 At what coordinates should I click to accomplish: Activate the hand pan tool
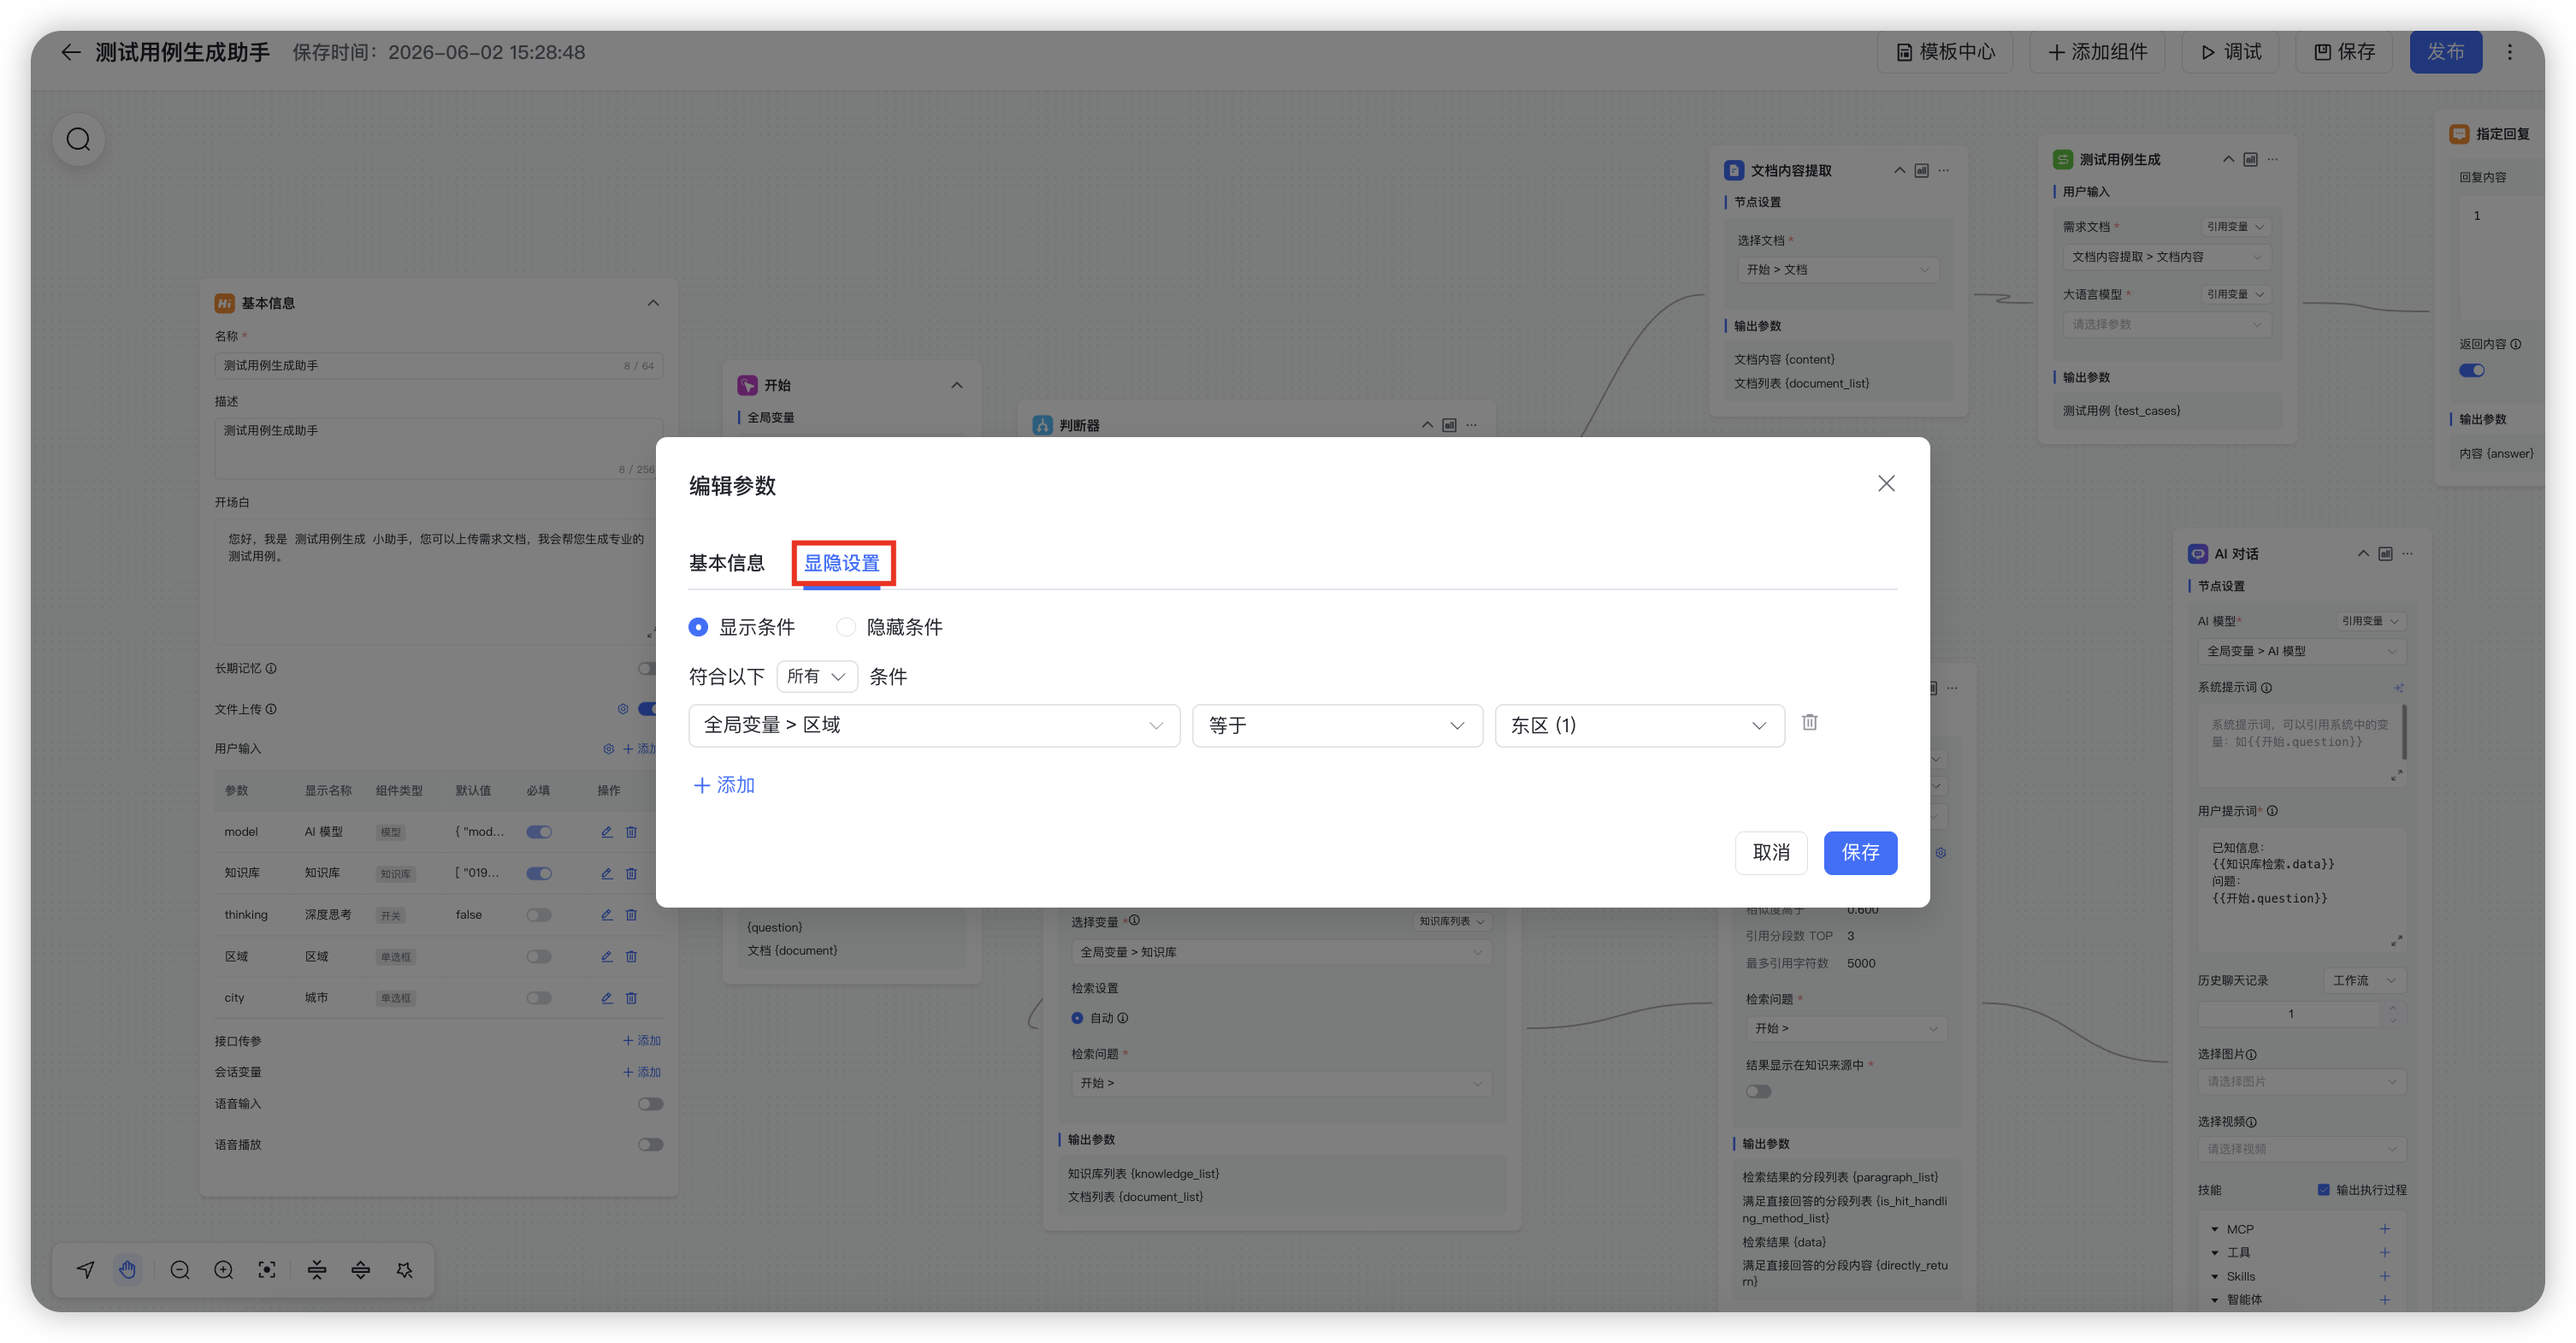128,1270
